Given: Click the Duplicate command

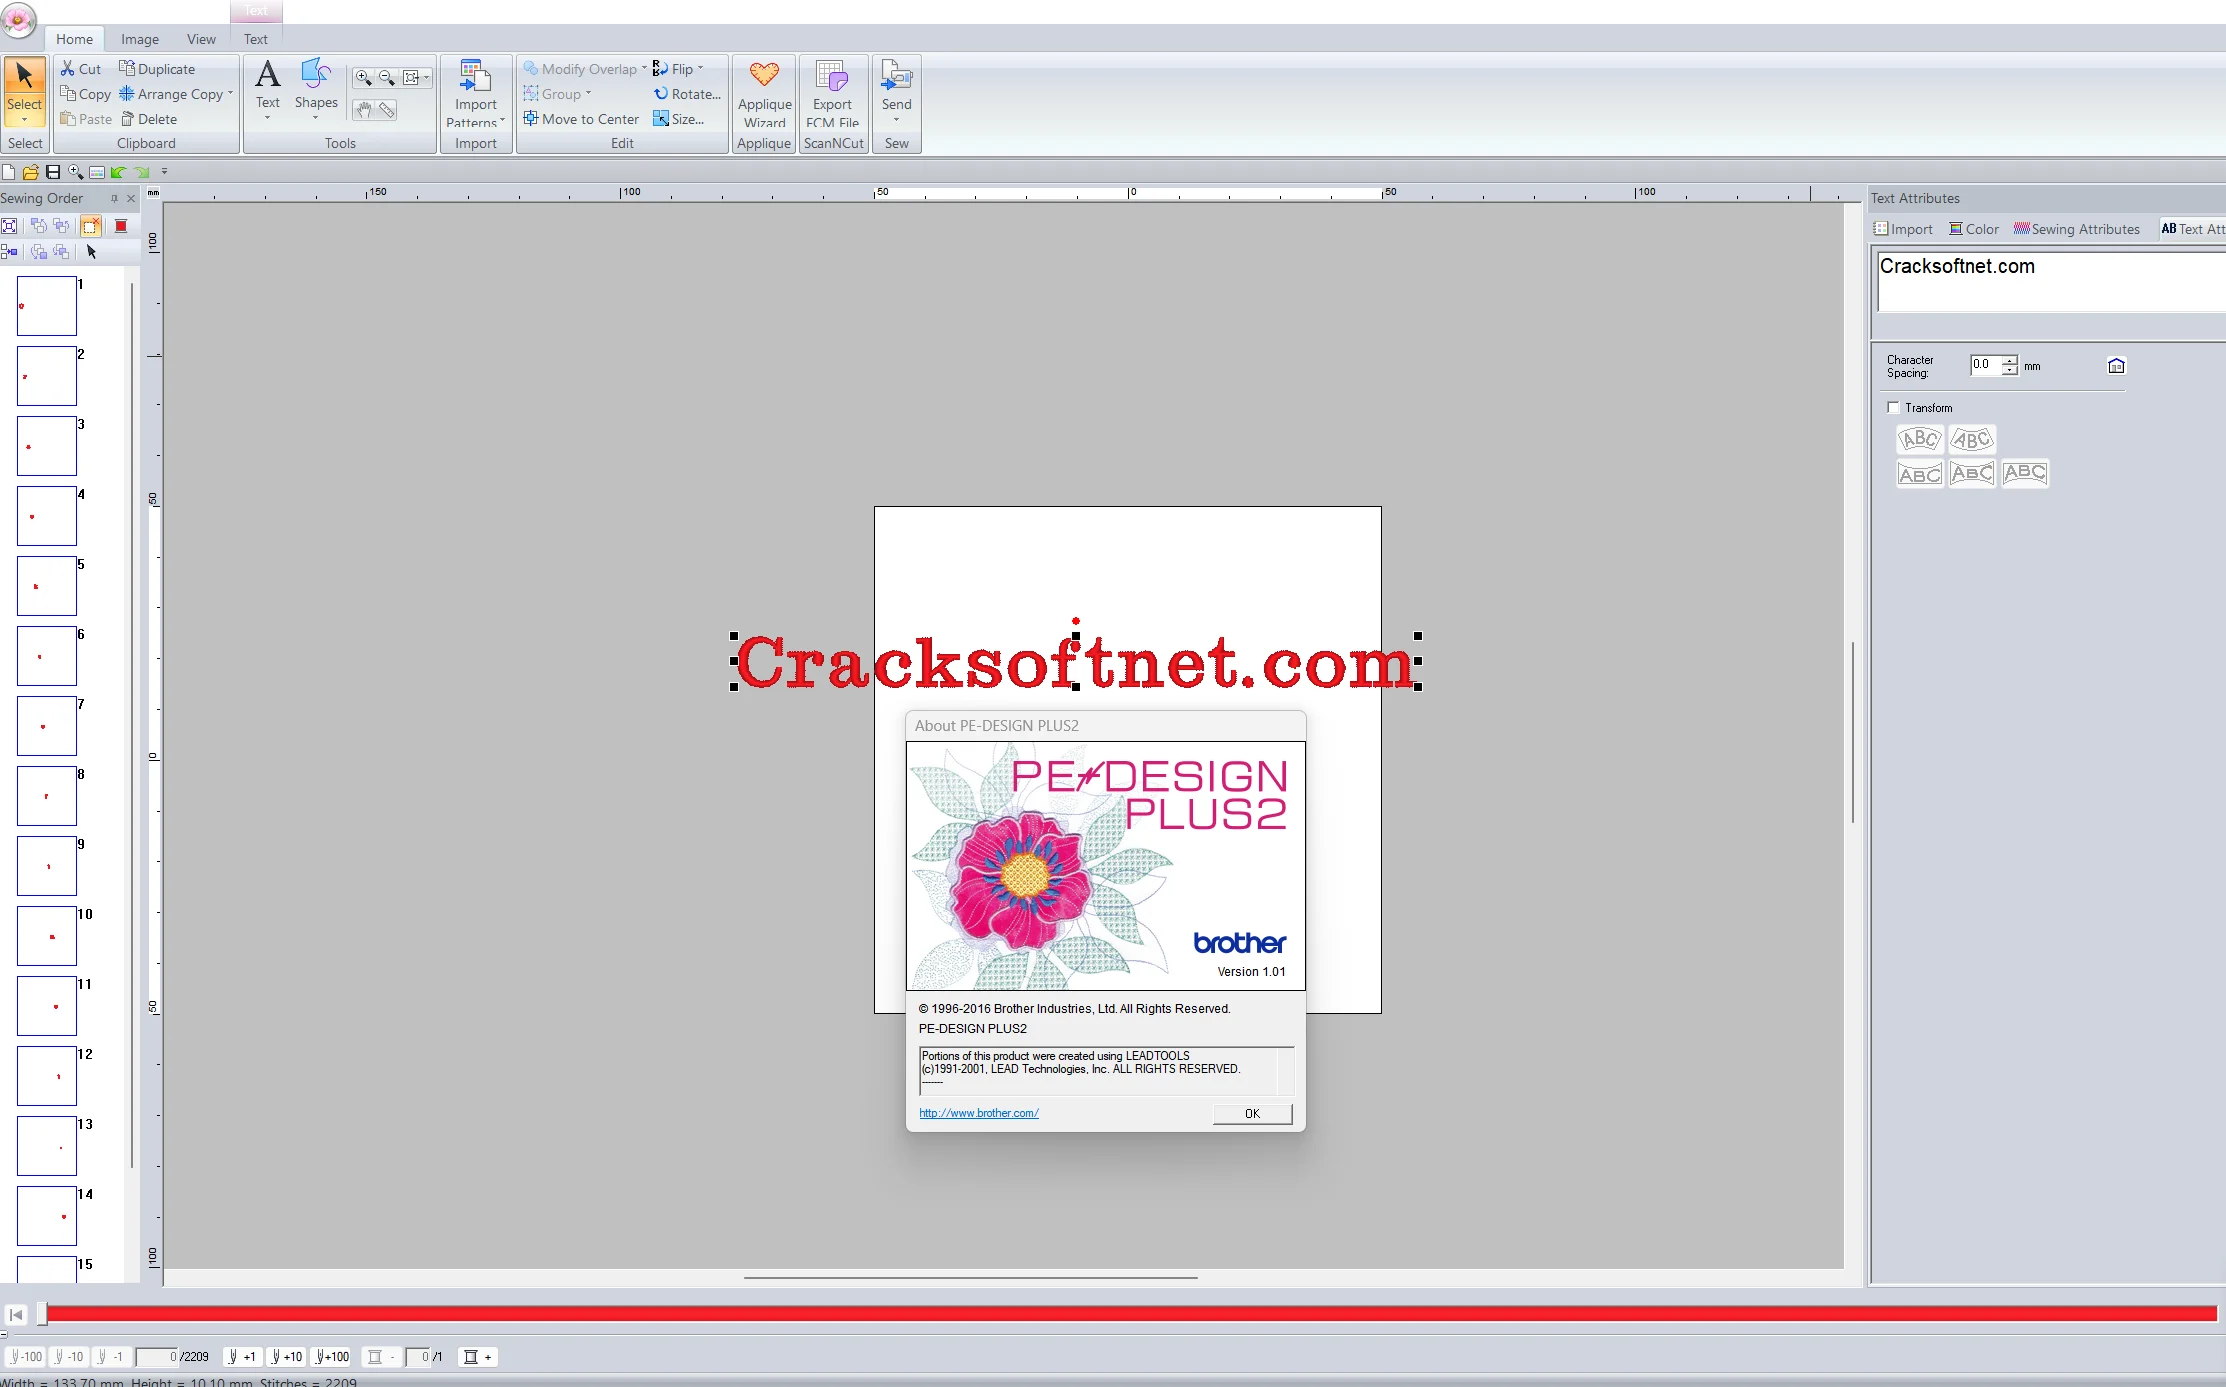Looking at the screenshot, I should tap(157, 69).
